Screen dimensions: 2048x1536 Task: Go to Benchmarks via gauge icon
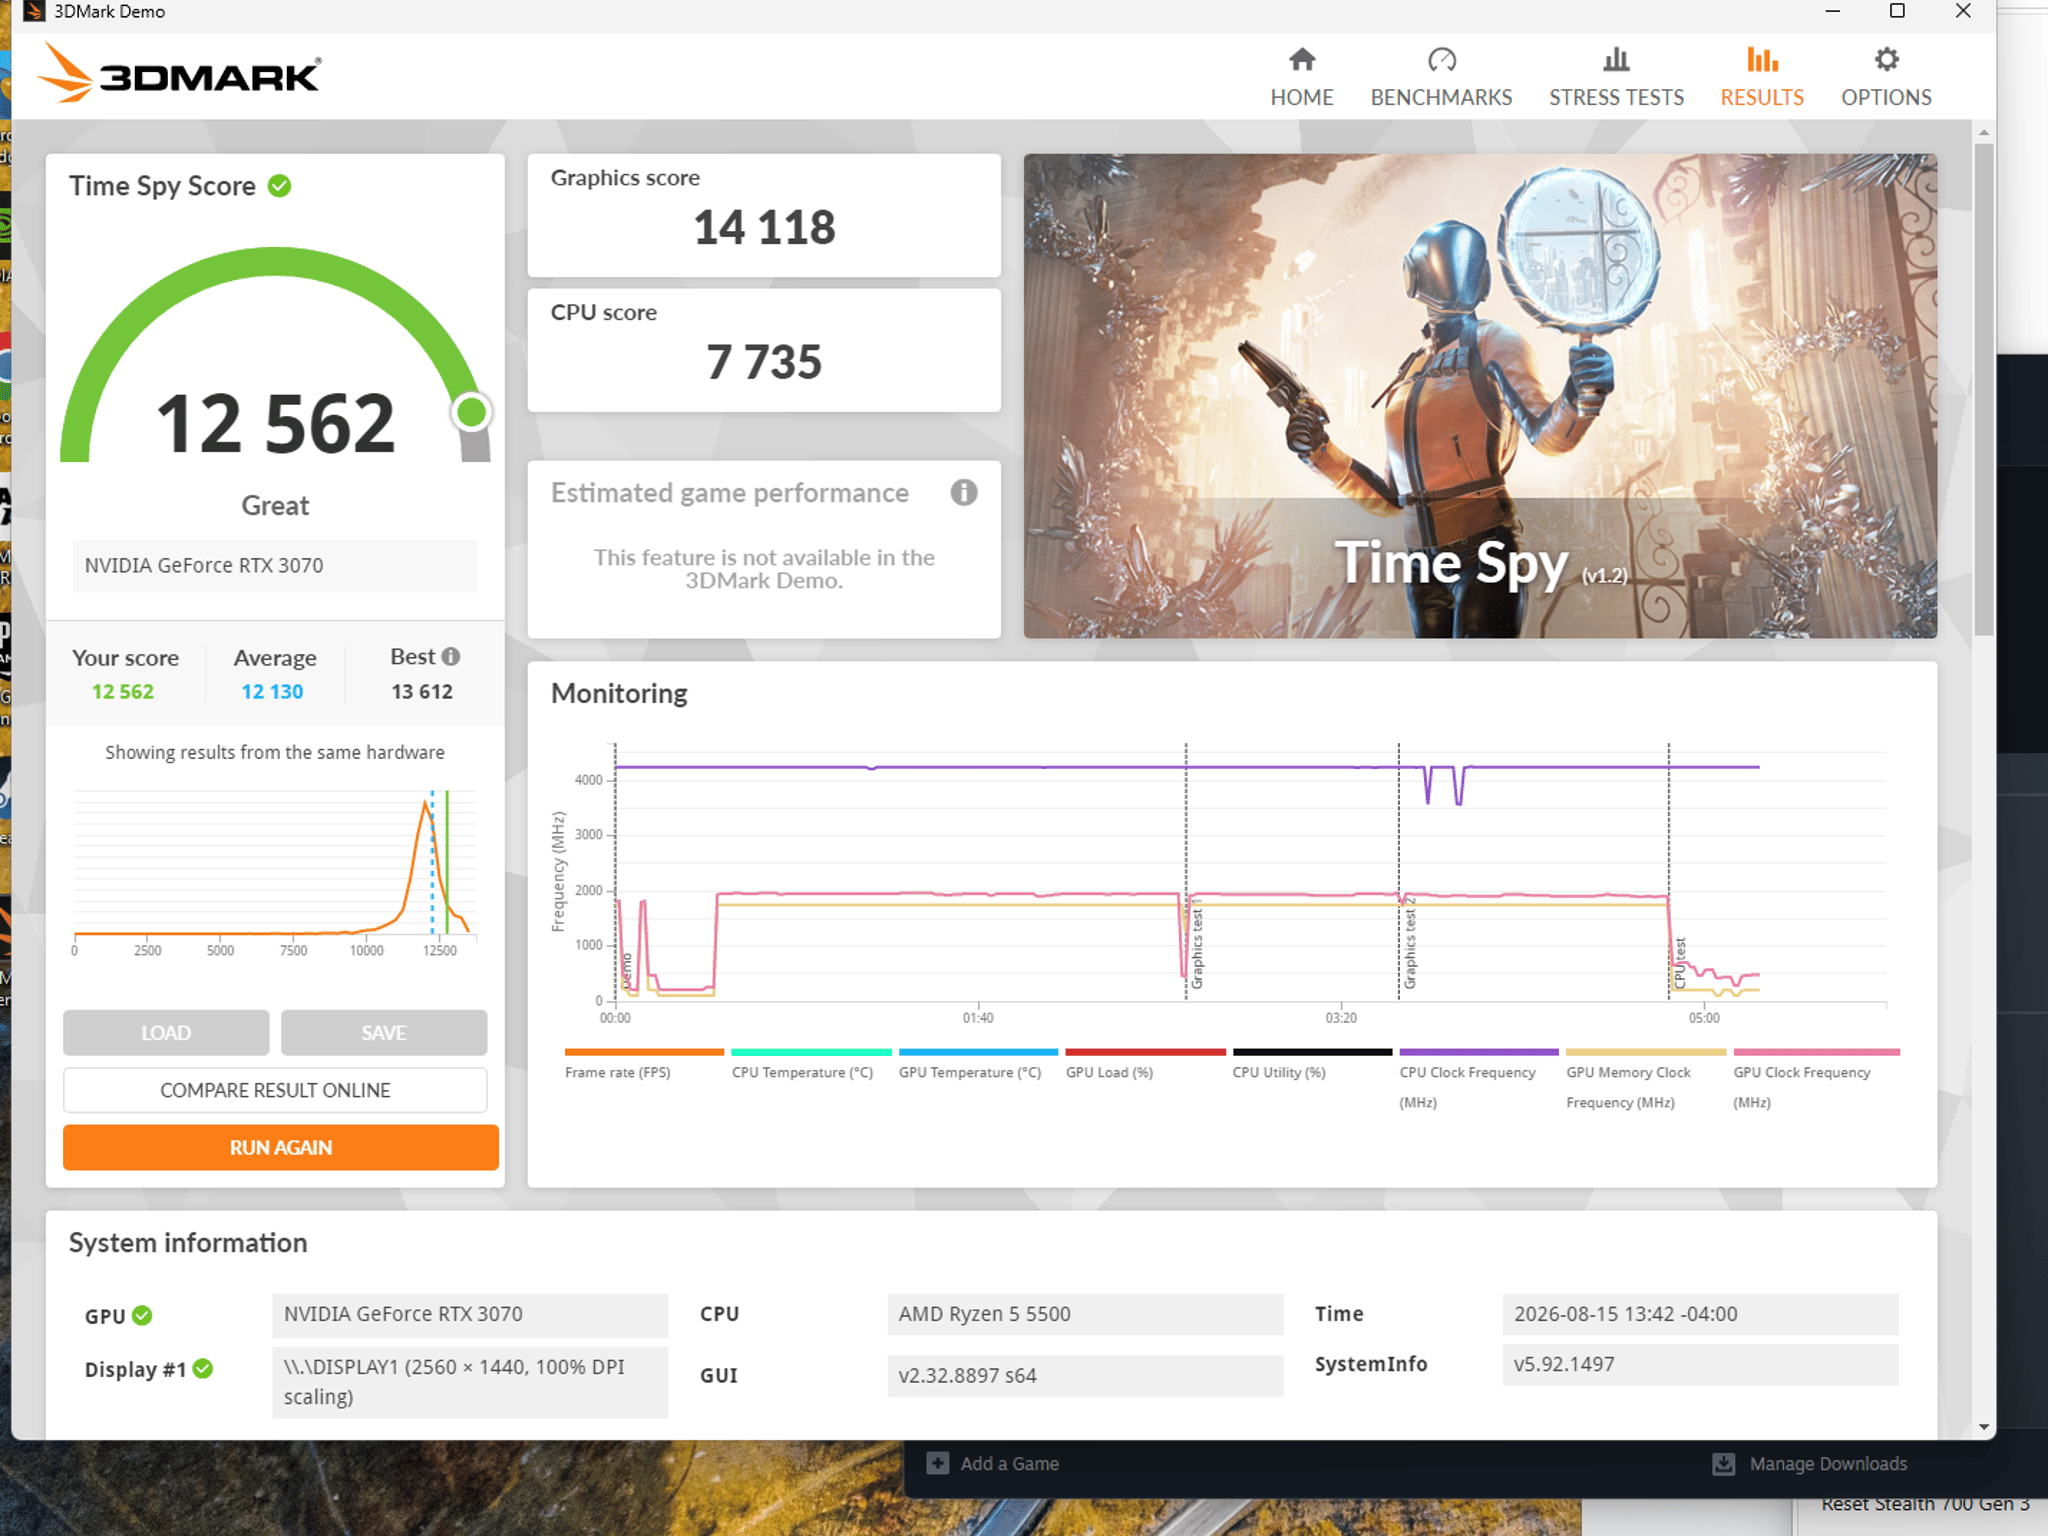coord(1441,60)
